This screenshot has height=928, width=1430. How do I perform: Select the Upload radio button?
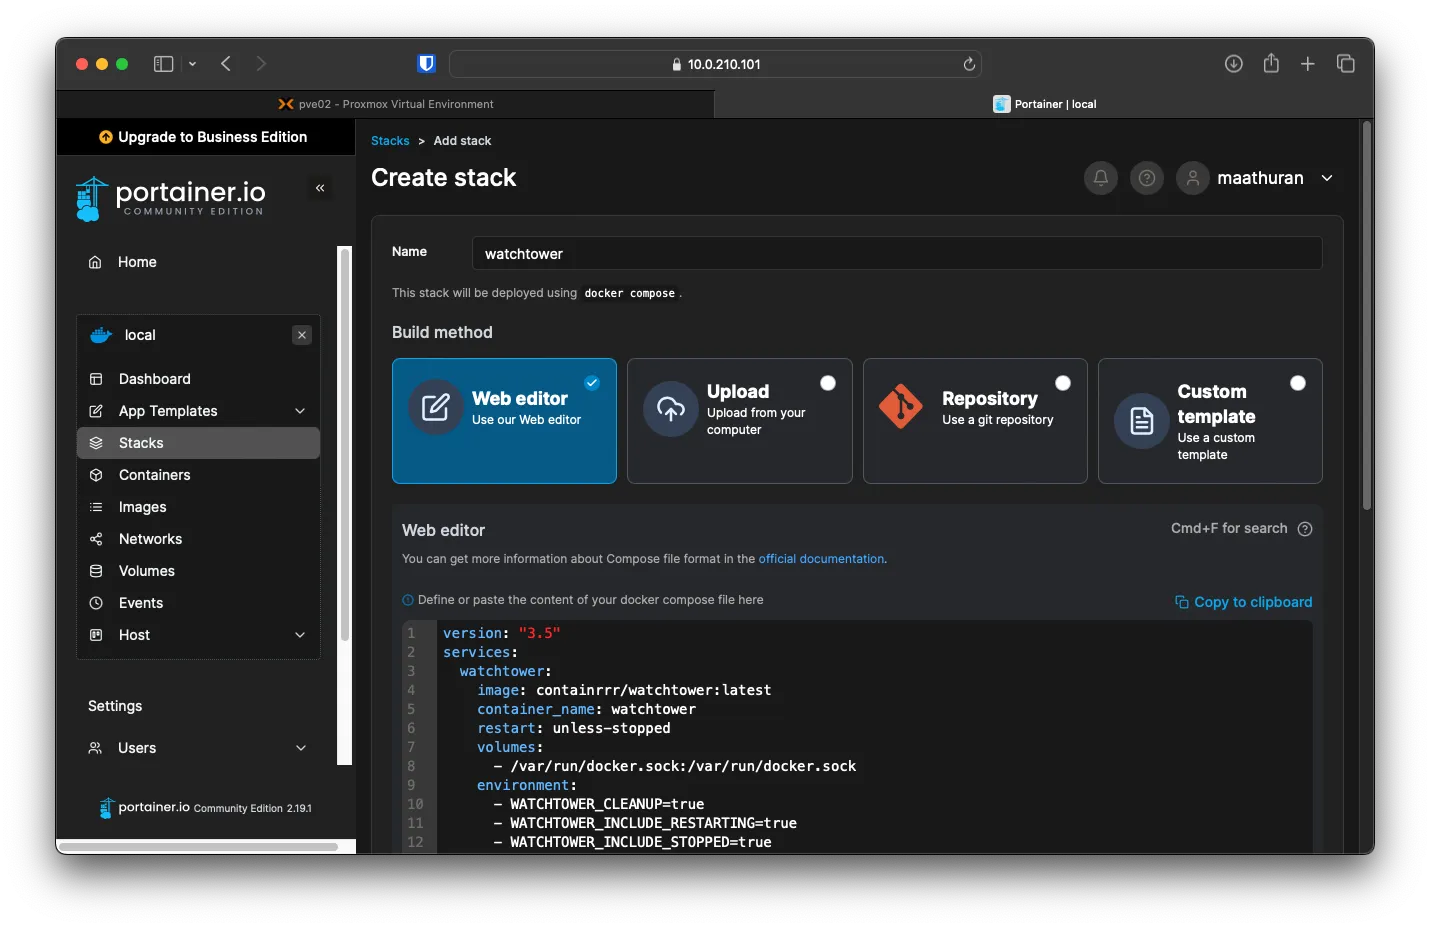point(828,383)
